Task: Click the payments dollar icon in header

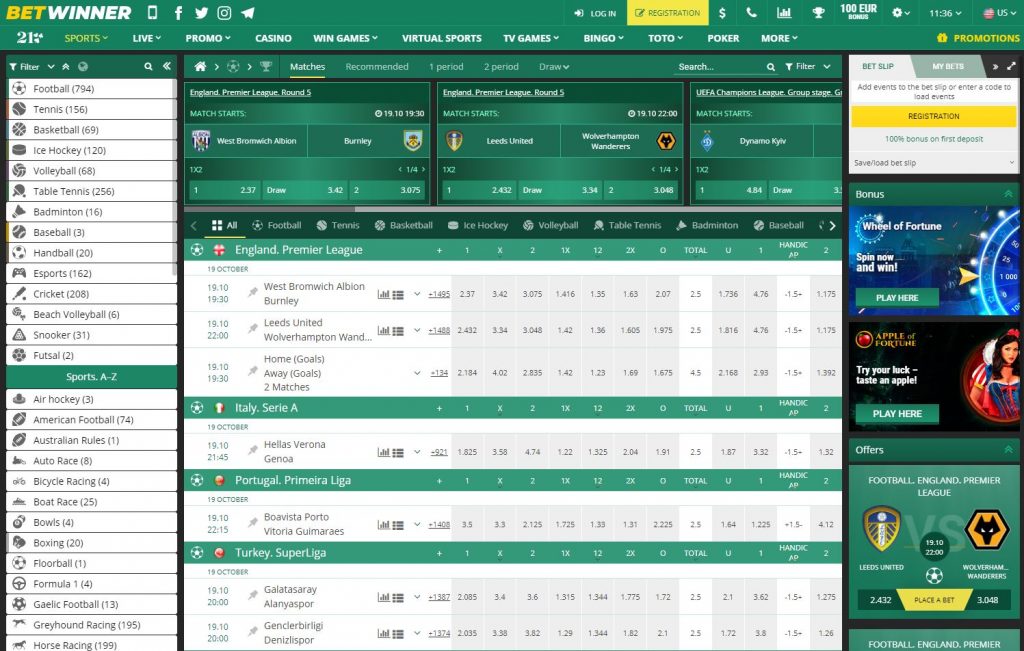Action: (x=724, y=13)
